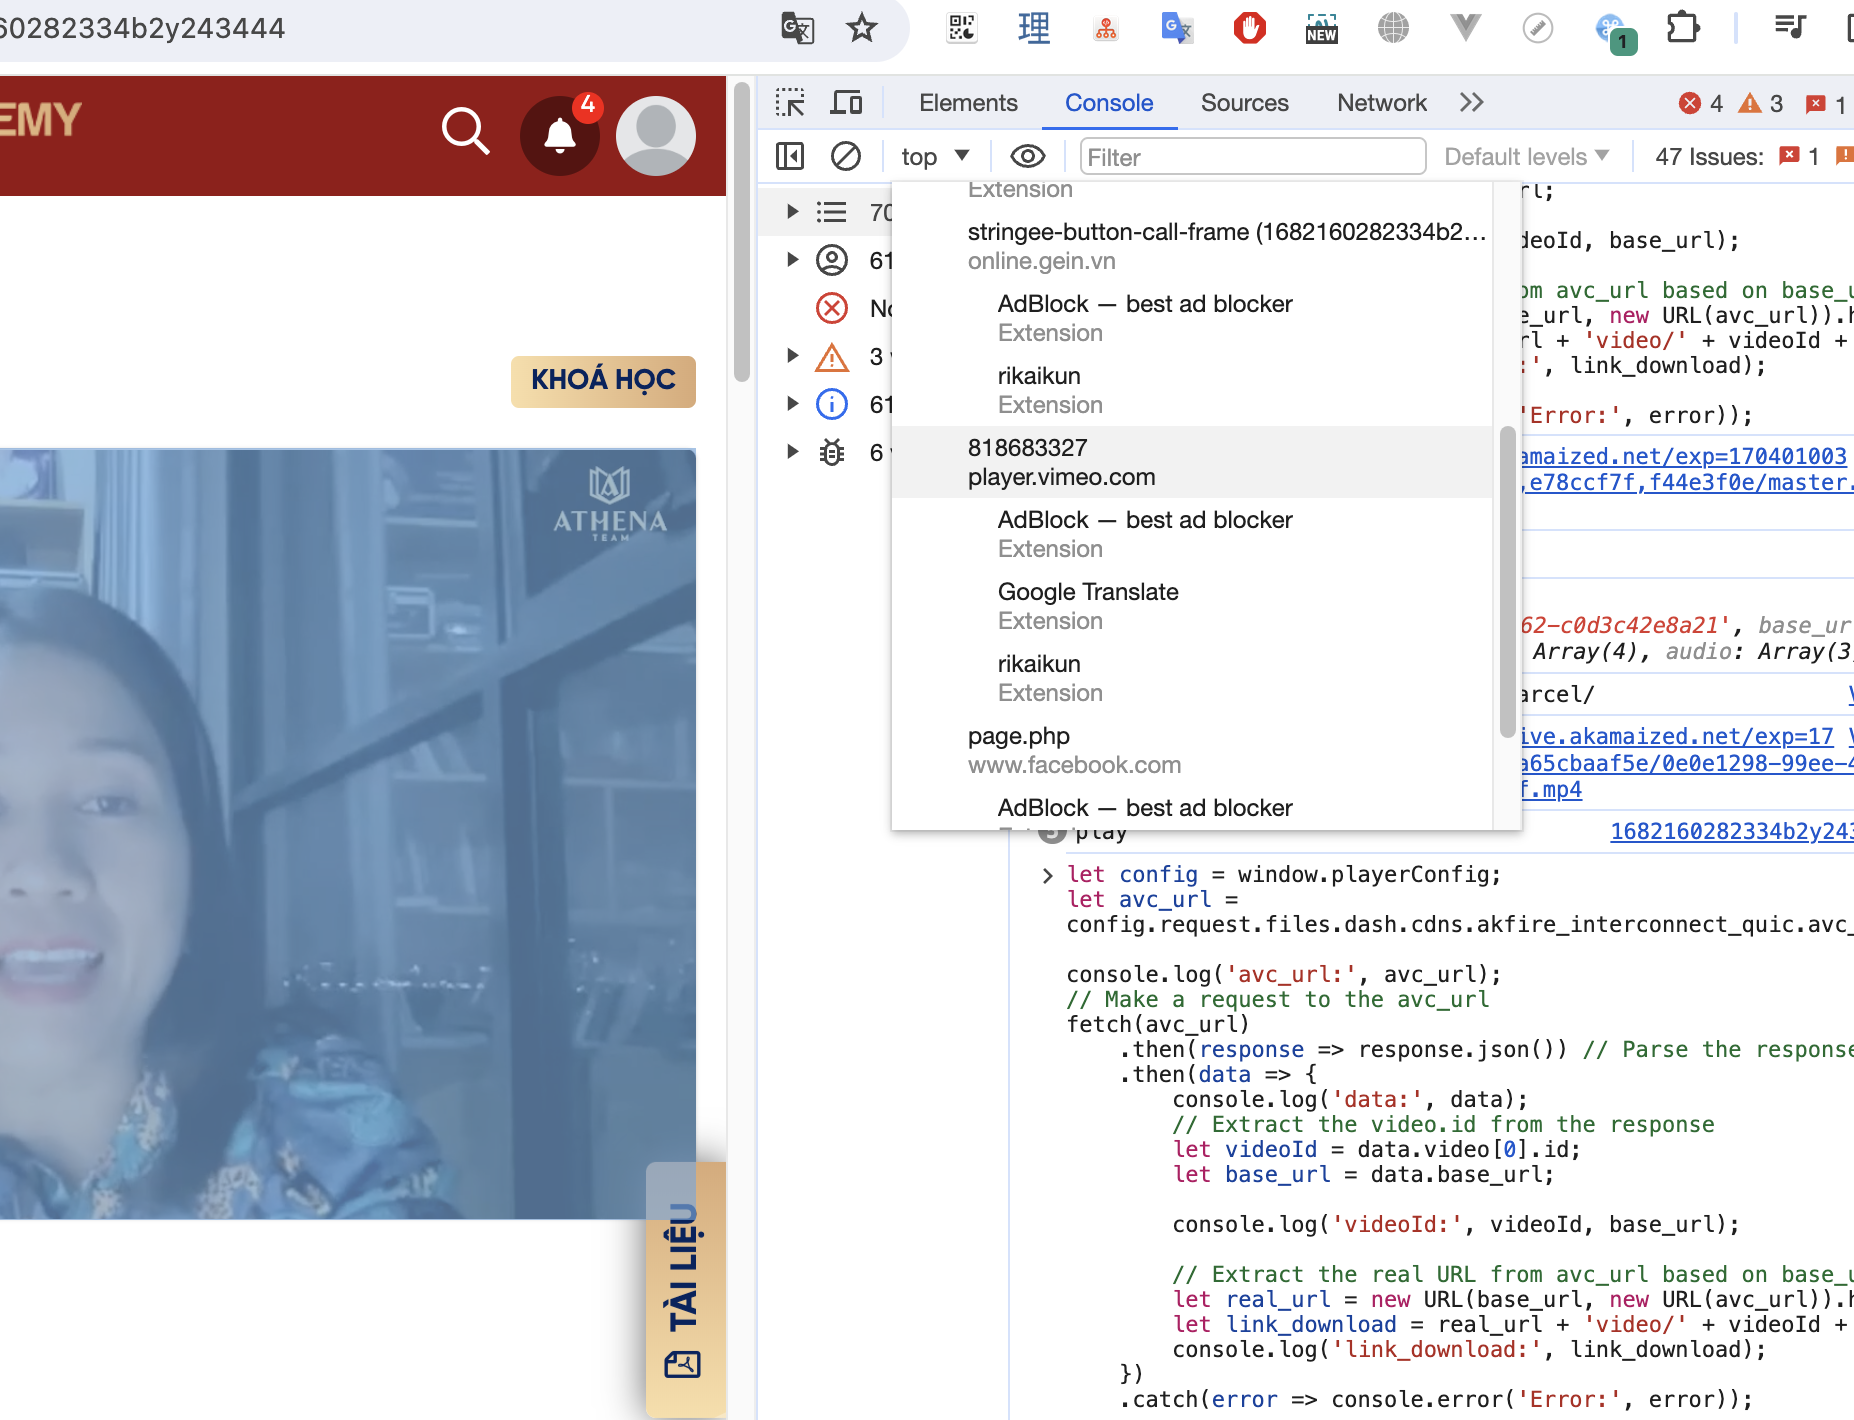
Task: Open the user profile avatar
Action: (656, 136)
